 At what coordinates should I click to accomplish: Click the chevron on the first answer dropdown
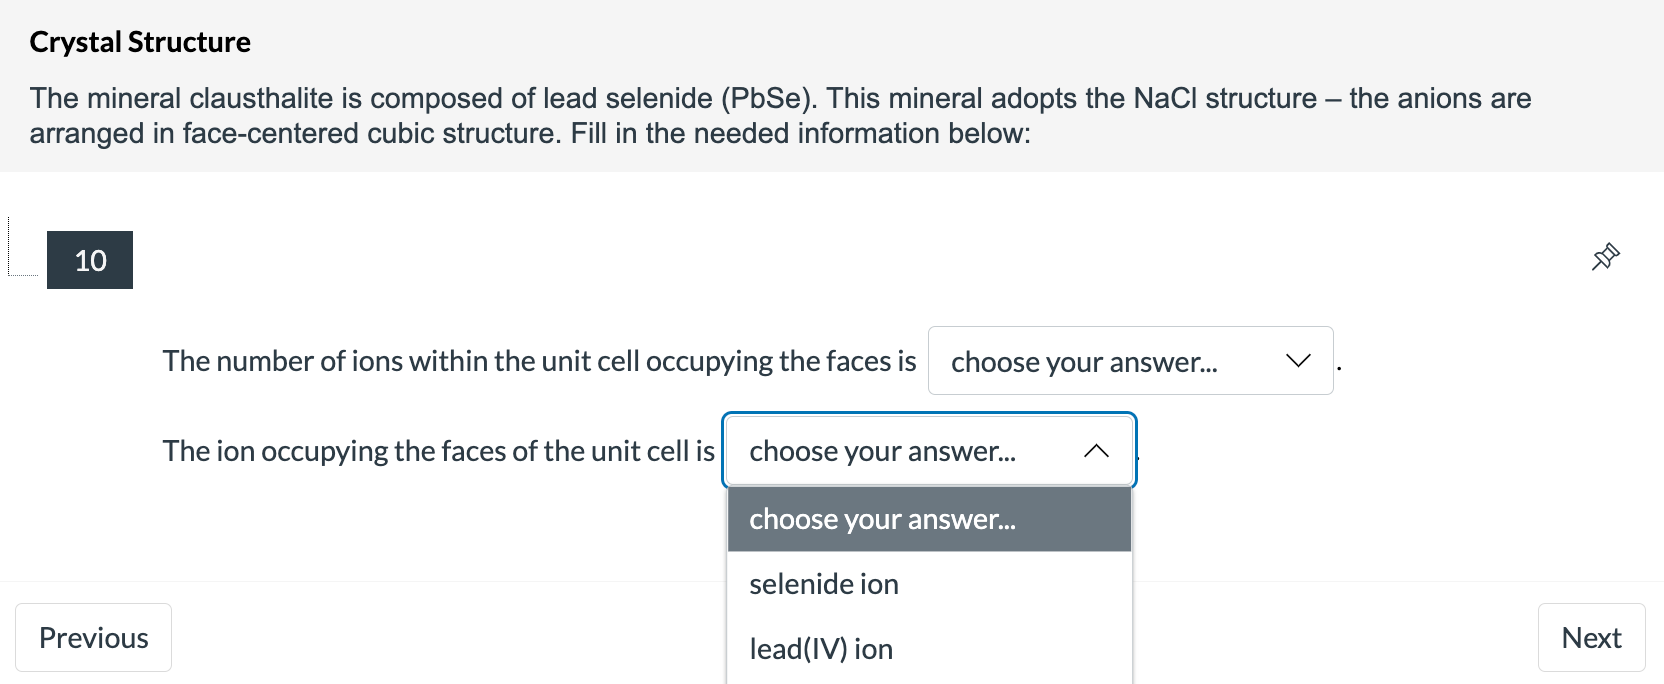point(1297,361)
